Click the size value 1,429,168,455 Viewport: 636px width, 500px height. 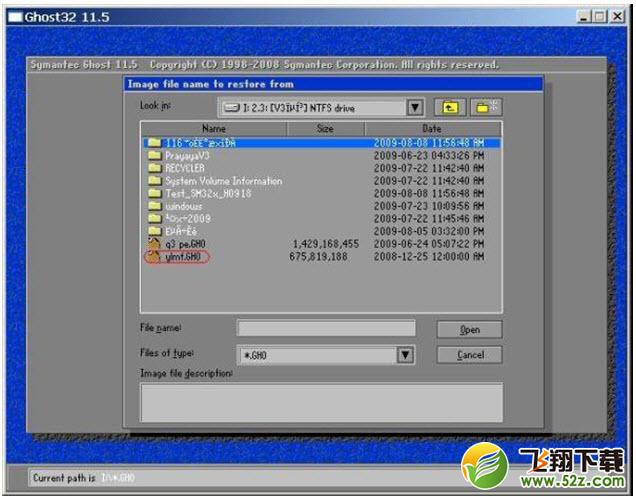pos(326,244)
